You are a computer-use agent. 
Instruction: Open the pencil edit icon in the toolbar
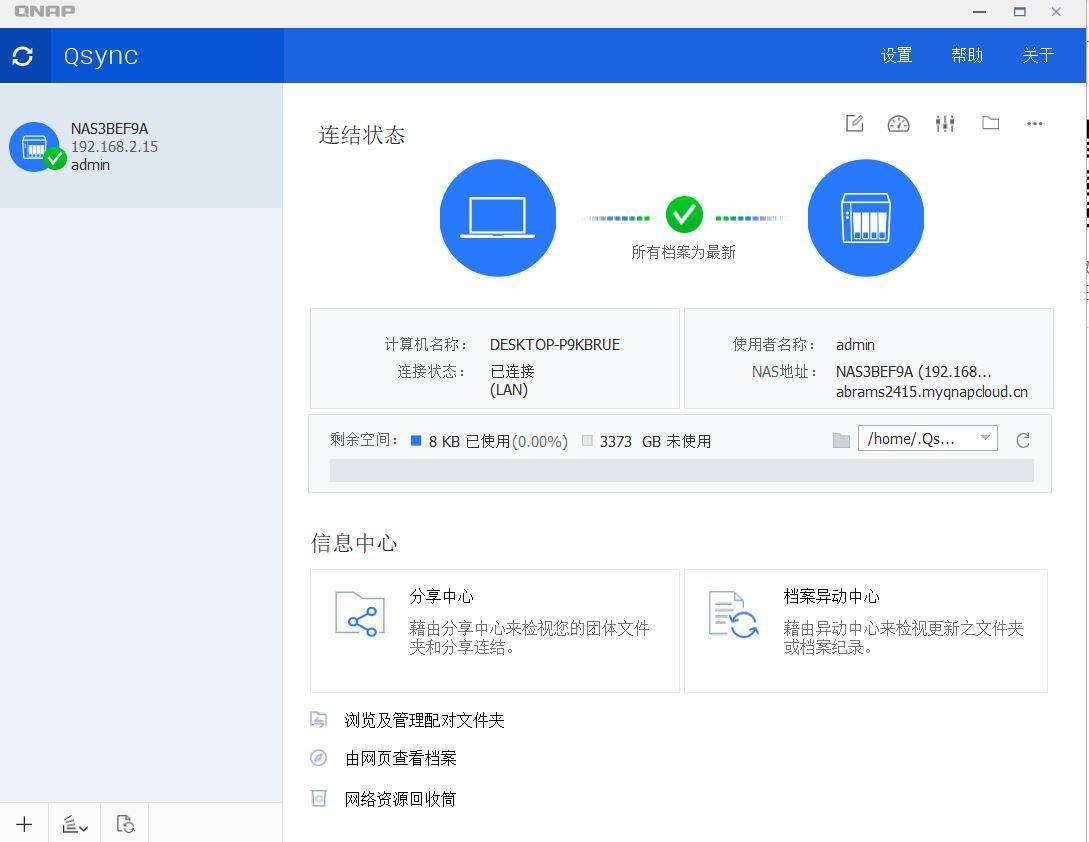pos(854,123)
